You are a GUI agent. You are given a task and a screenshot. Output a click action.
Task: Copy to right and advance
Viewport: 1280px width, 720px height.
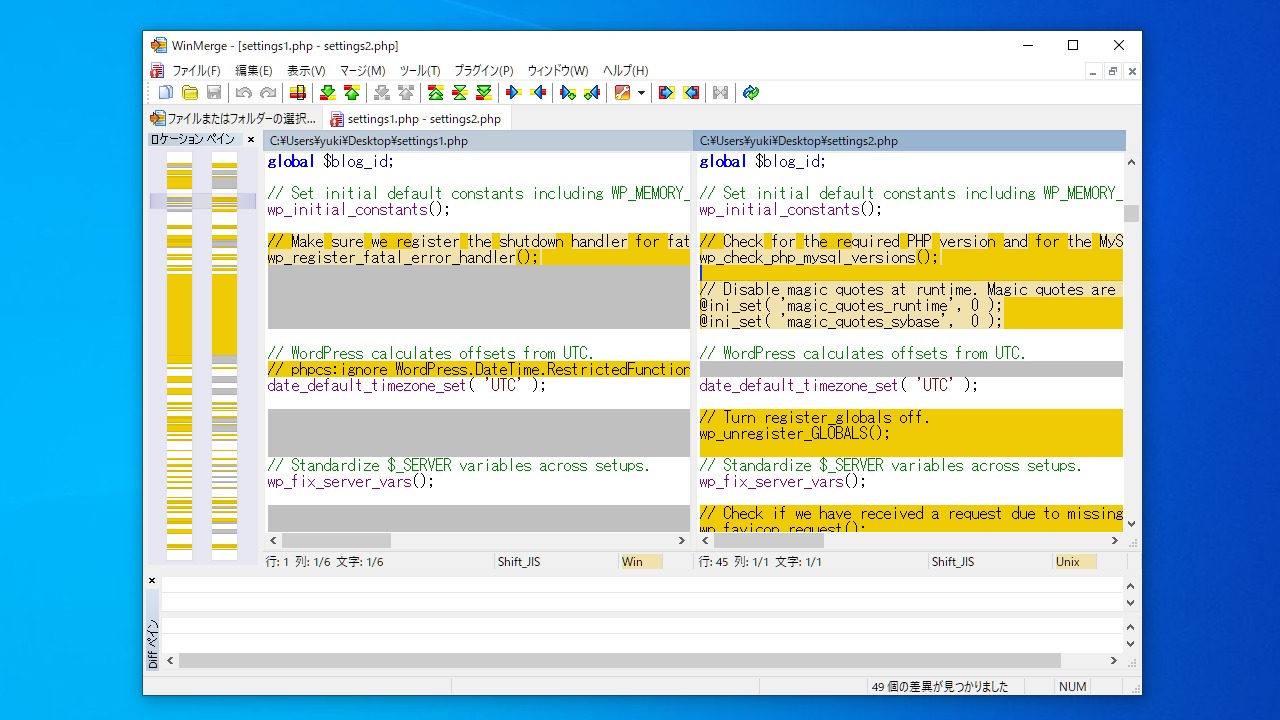568,93
